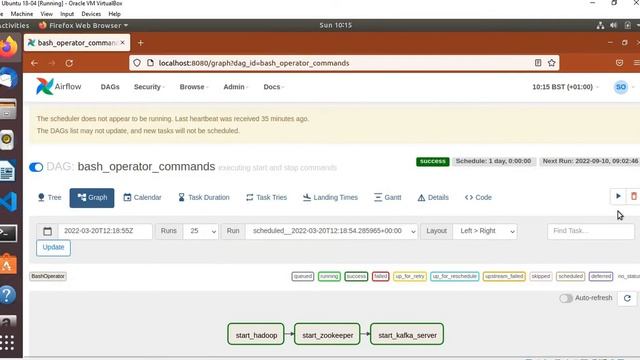The height and width of the screenshot is (360, 640).
Task: Open Thunderbird mail in the dock
Action: tap(8, 78)
